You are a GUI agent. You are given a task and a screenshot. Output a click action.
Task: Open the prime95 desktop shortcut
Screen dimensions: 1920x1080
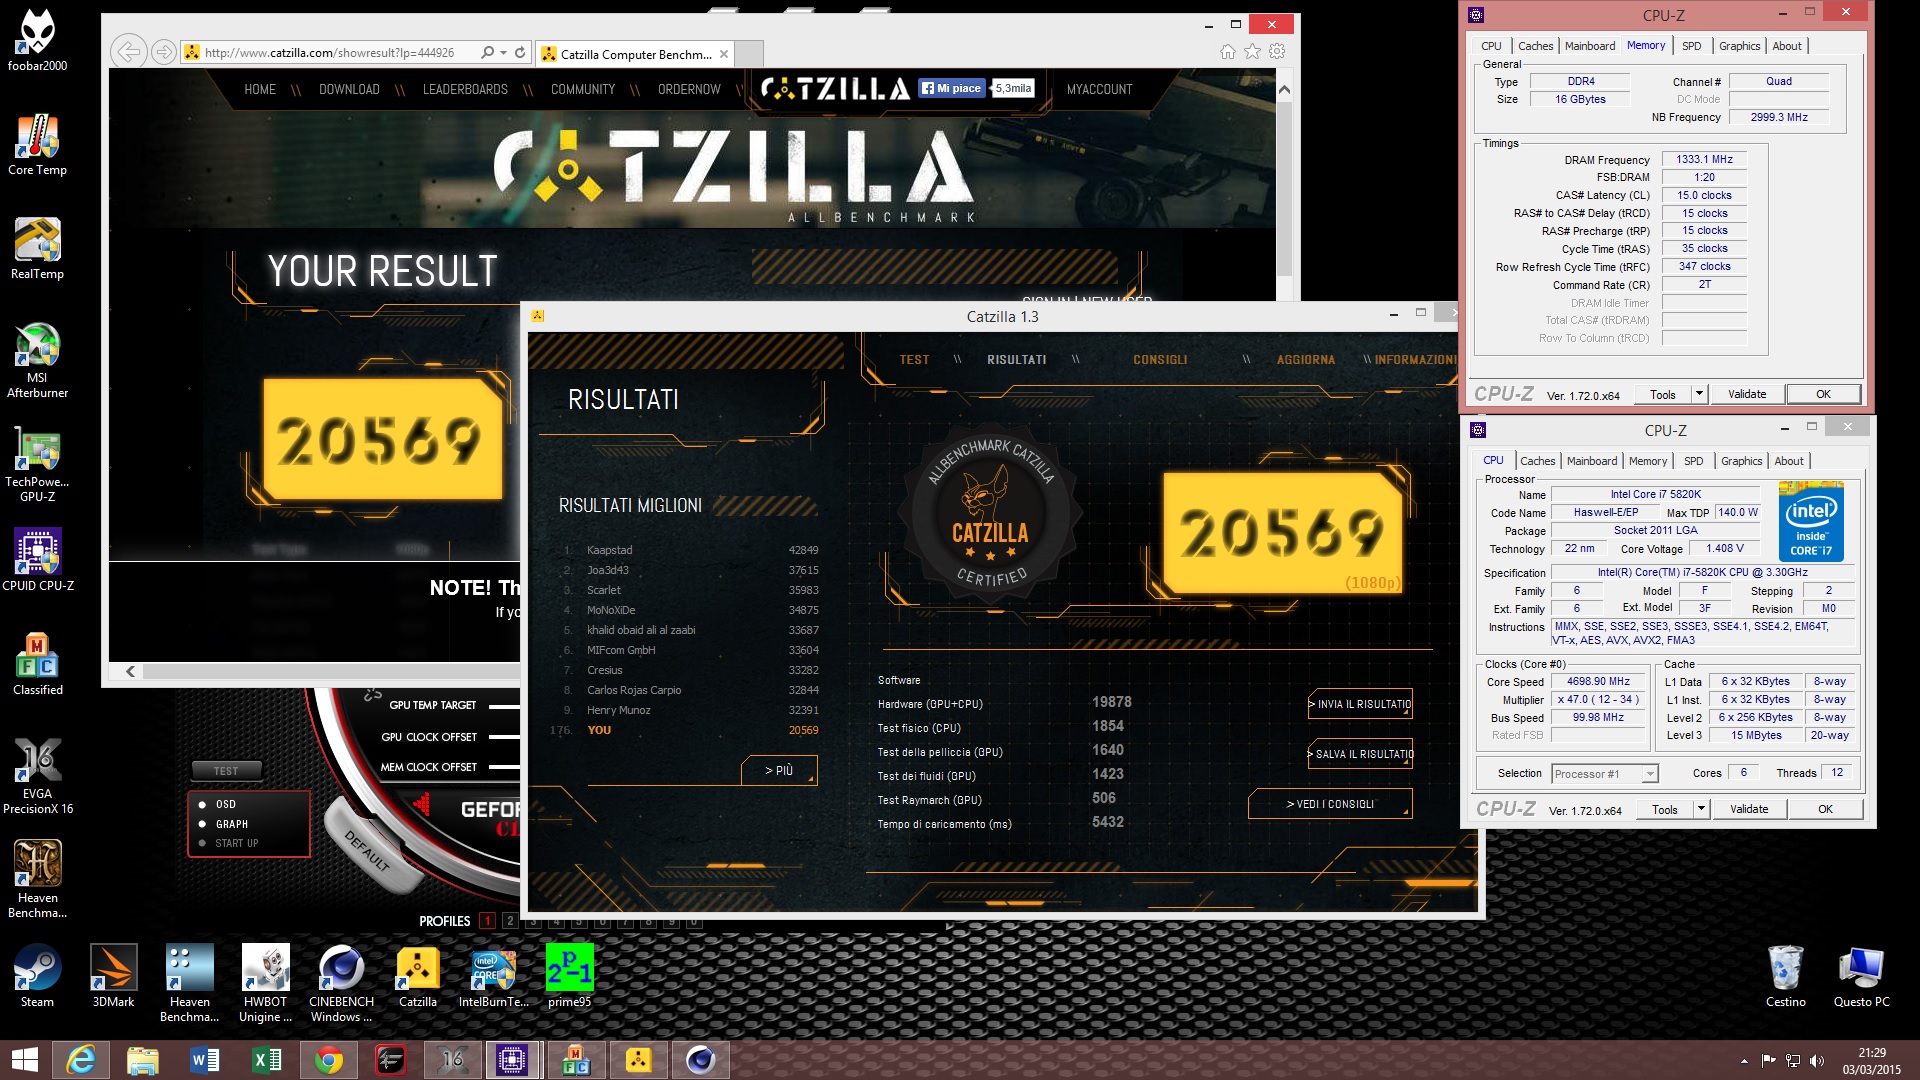point(570,977)
